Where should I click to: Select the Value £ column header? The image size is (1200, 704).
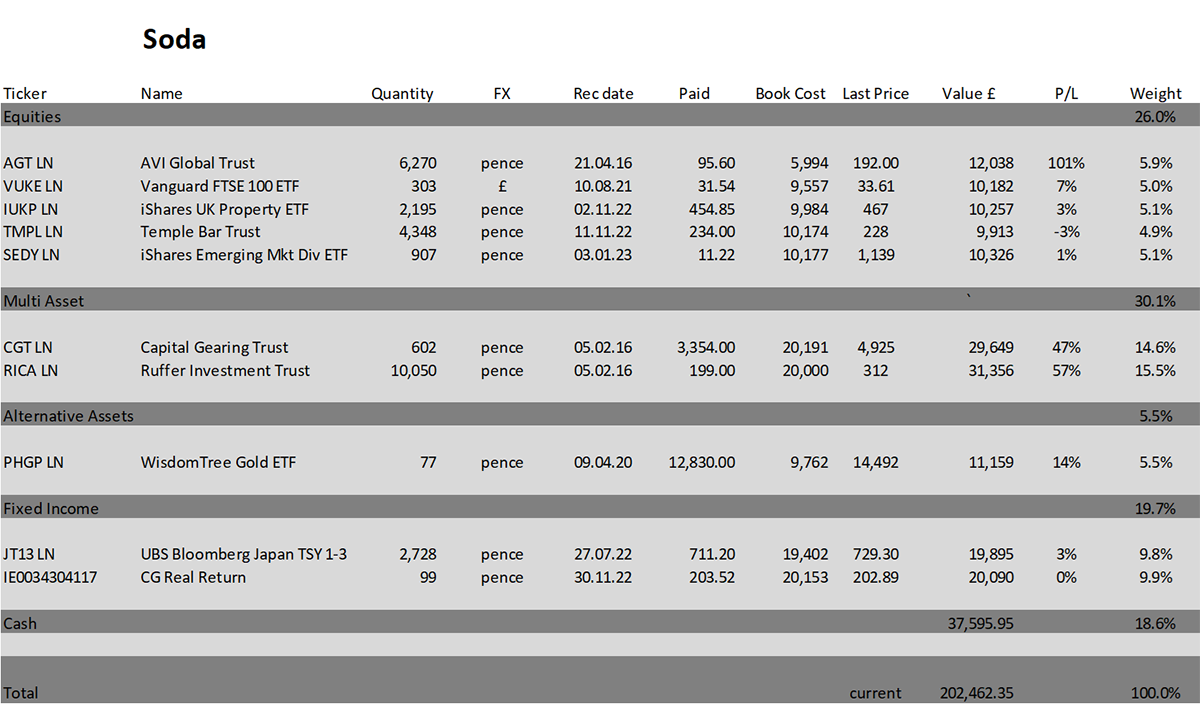coord(968,93)
